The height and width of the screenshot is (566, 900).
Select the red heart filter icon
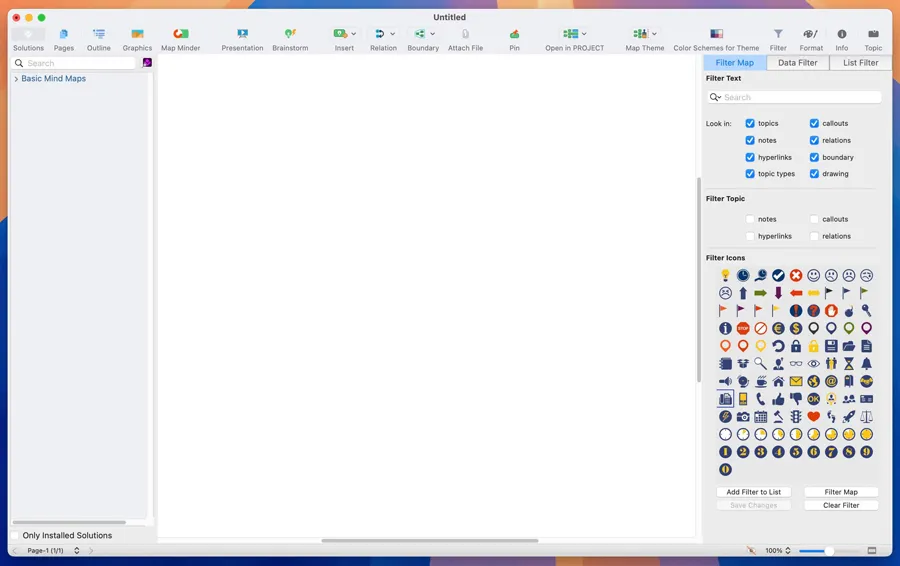pyautogui.click(x=813, y=417)
